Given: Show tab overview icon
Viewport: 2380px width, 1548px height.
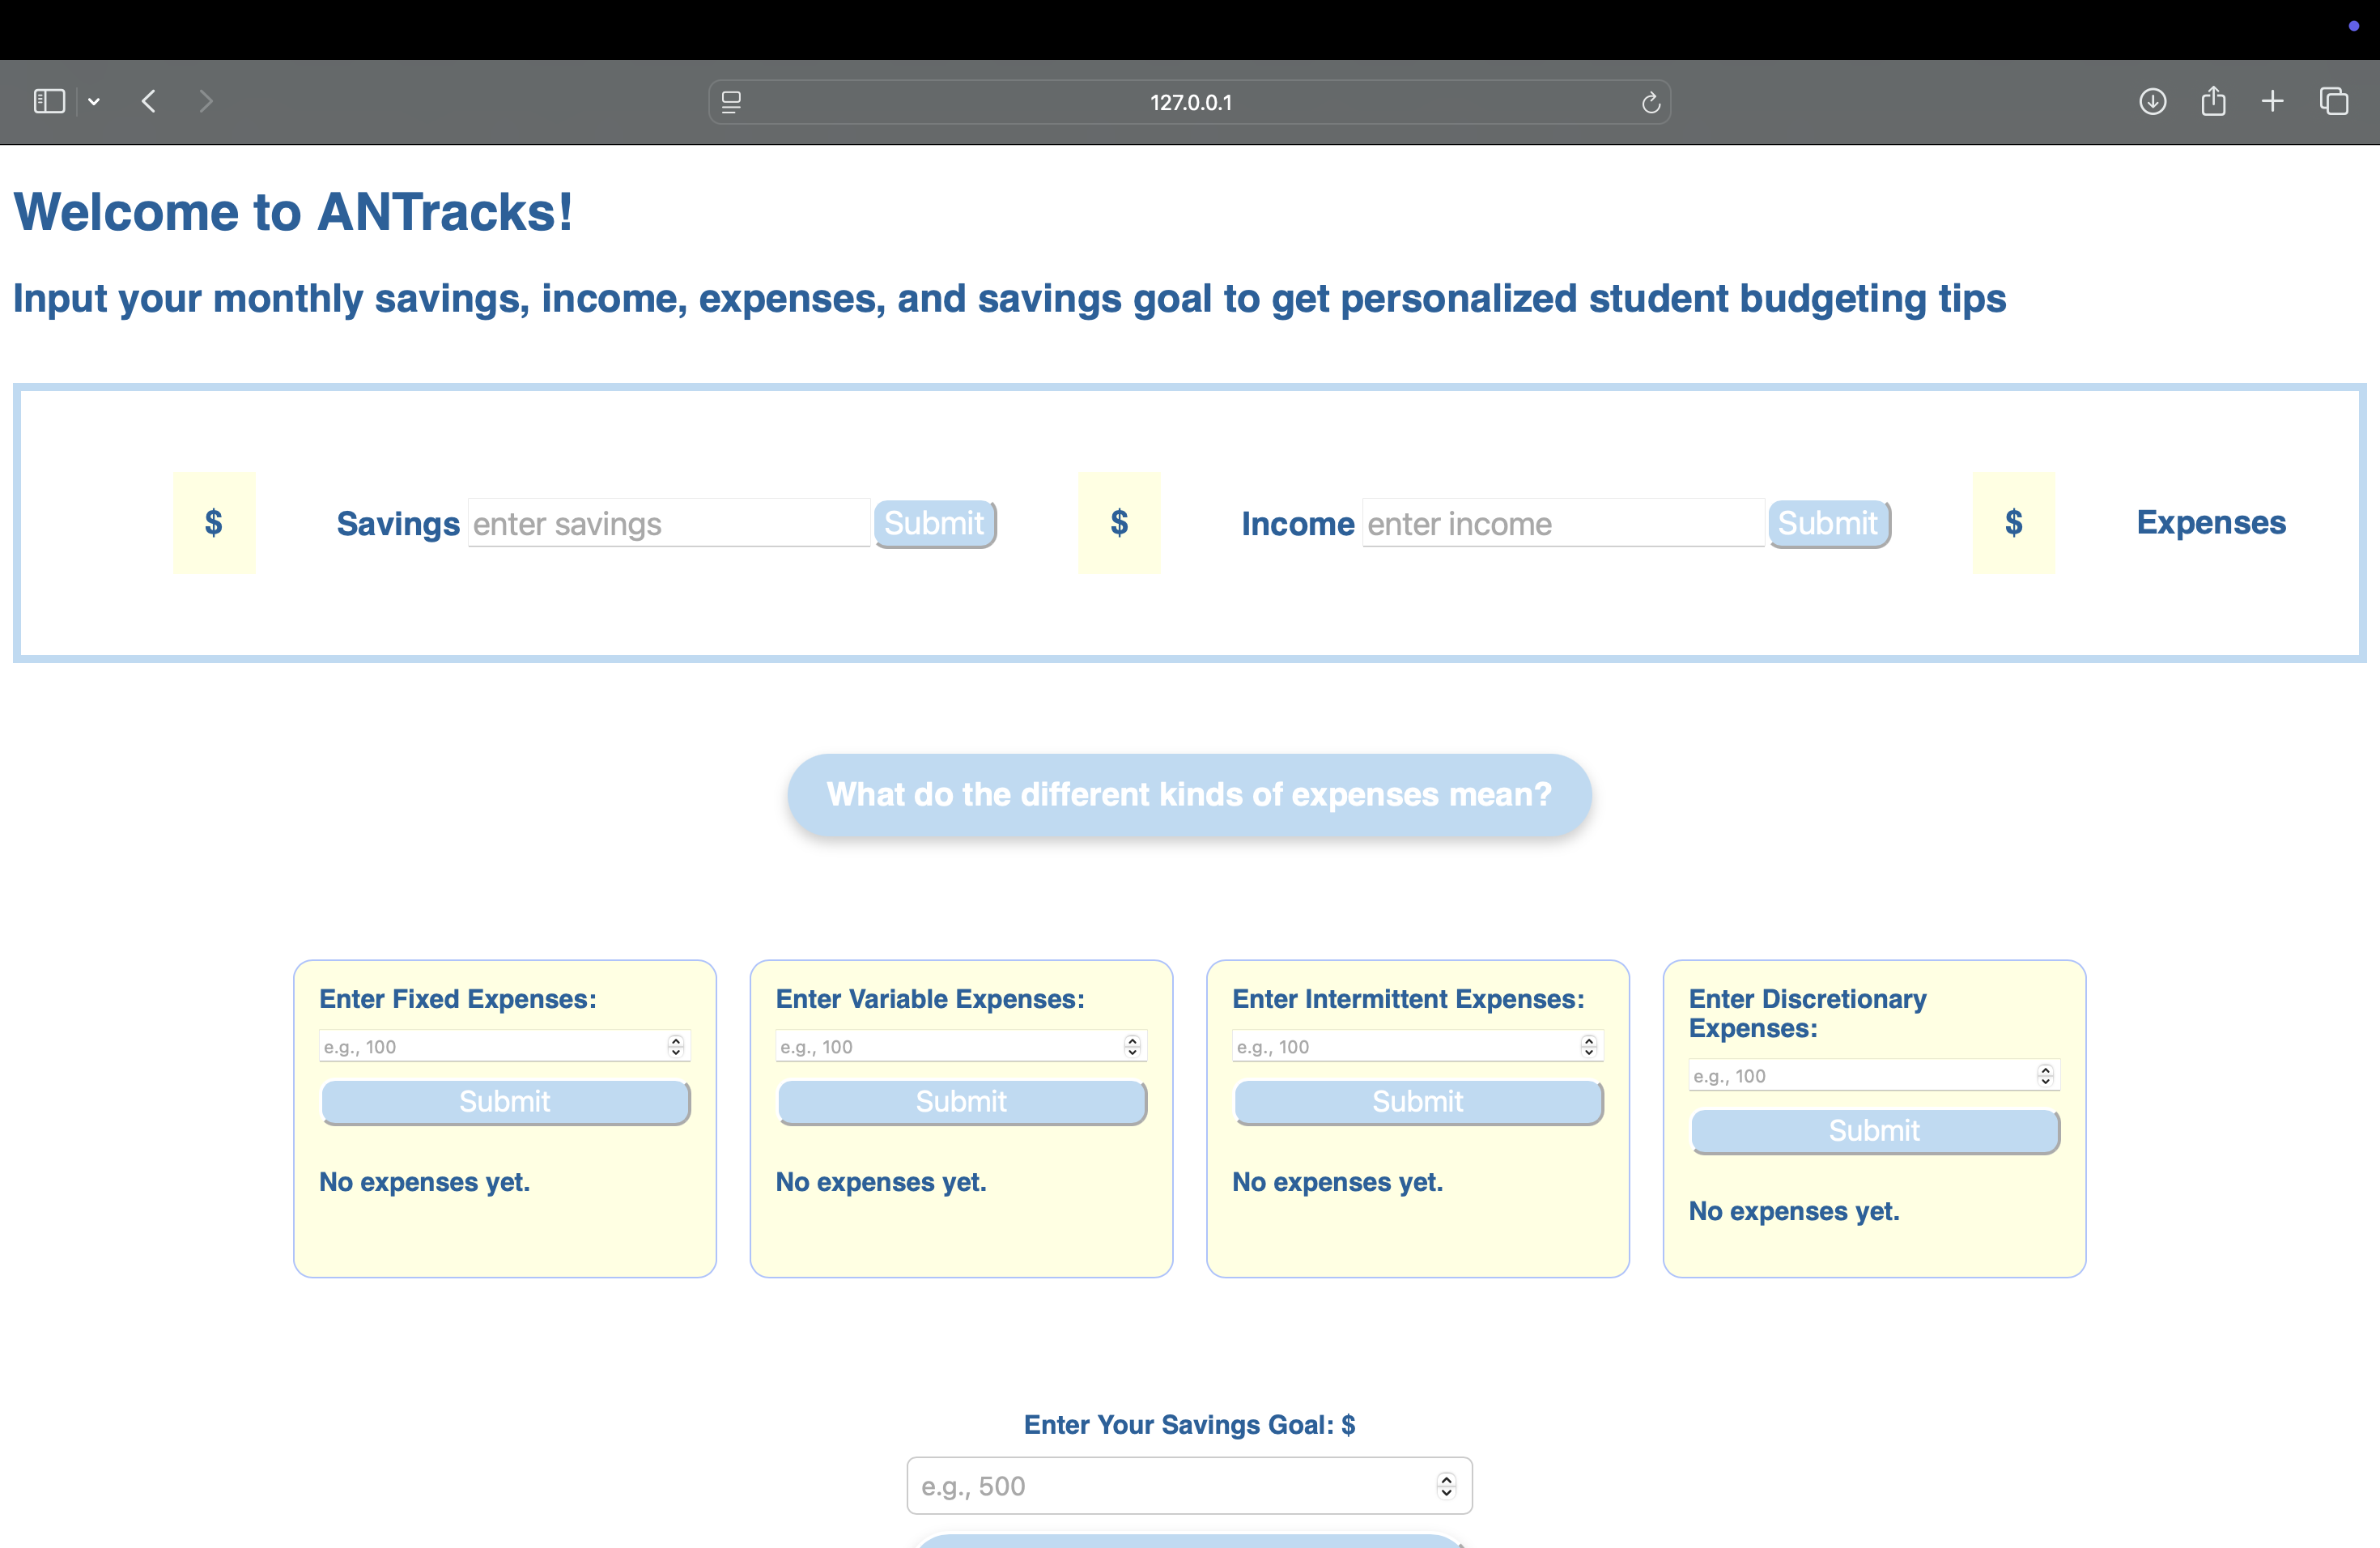Looking at the screenshot, I should [x=2334, y=101].
